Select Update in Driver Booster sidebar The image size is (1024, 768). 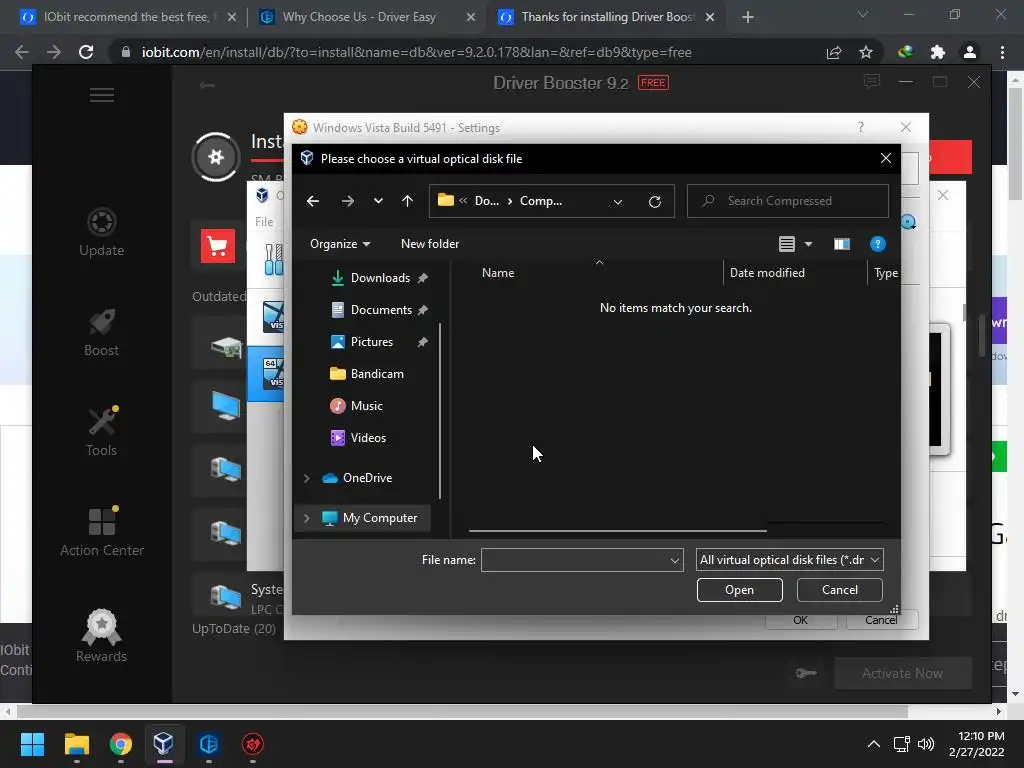(x=101, y=232)
